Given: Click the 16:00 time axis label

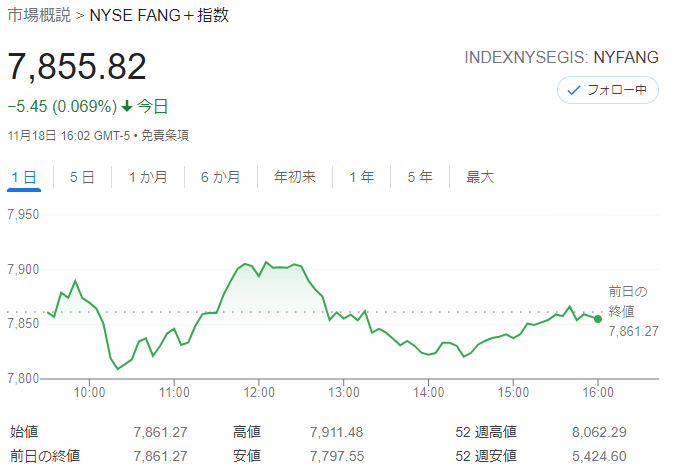Looking at the screenshot, I should [x=598, y=393].
